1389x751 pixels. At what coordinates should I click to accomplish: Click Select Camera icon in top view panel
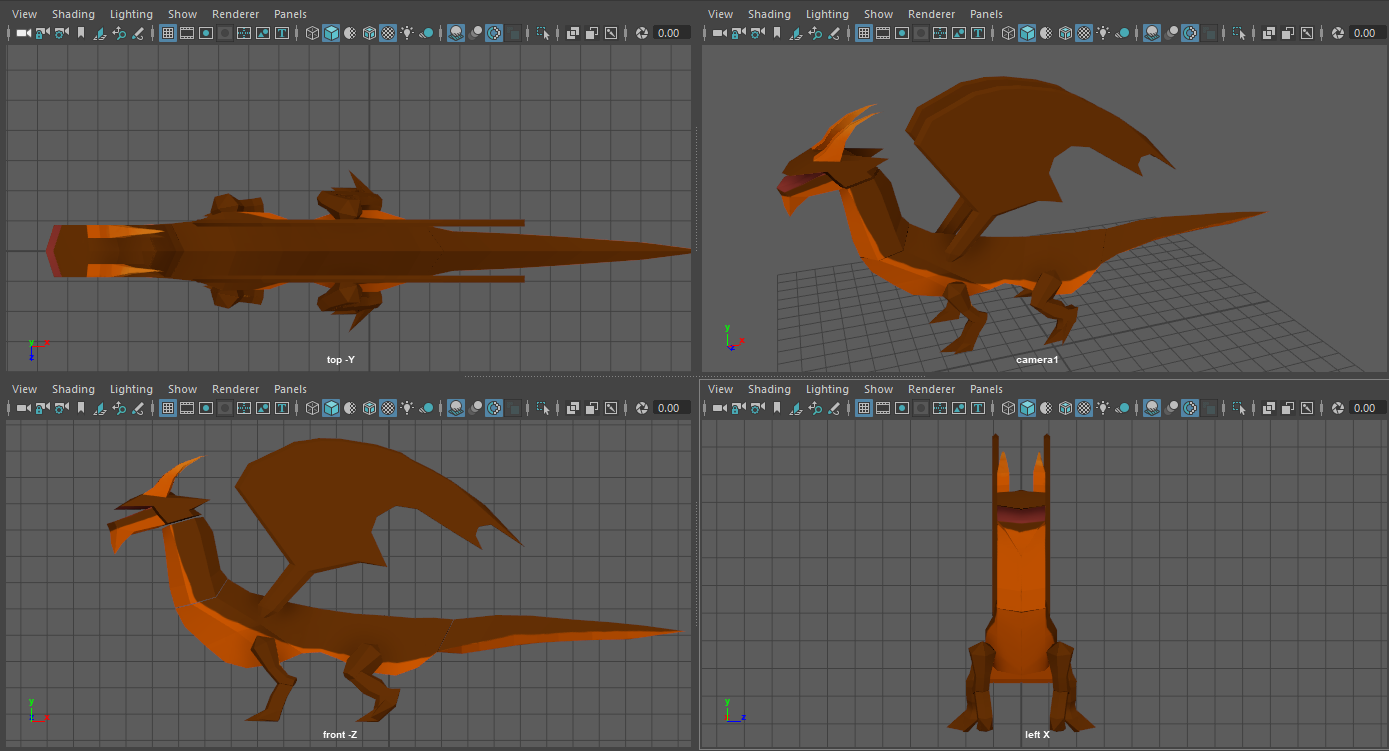[22, 33]
